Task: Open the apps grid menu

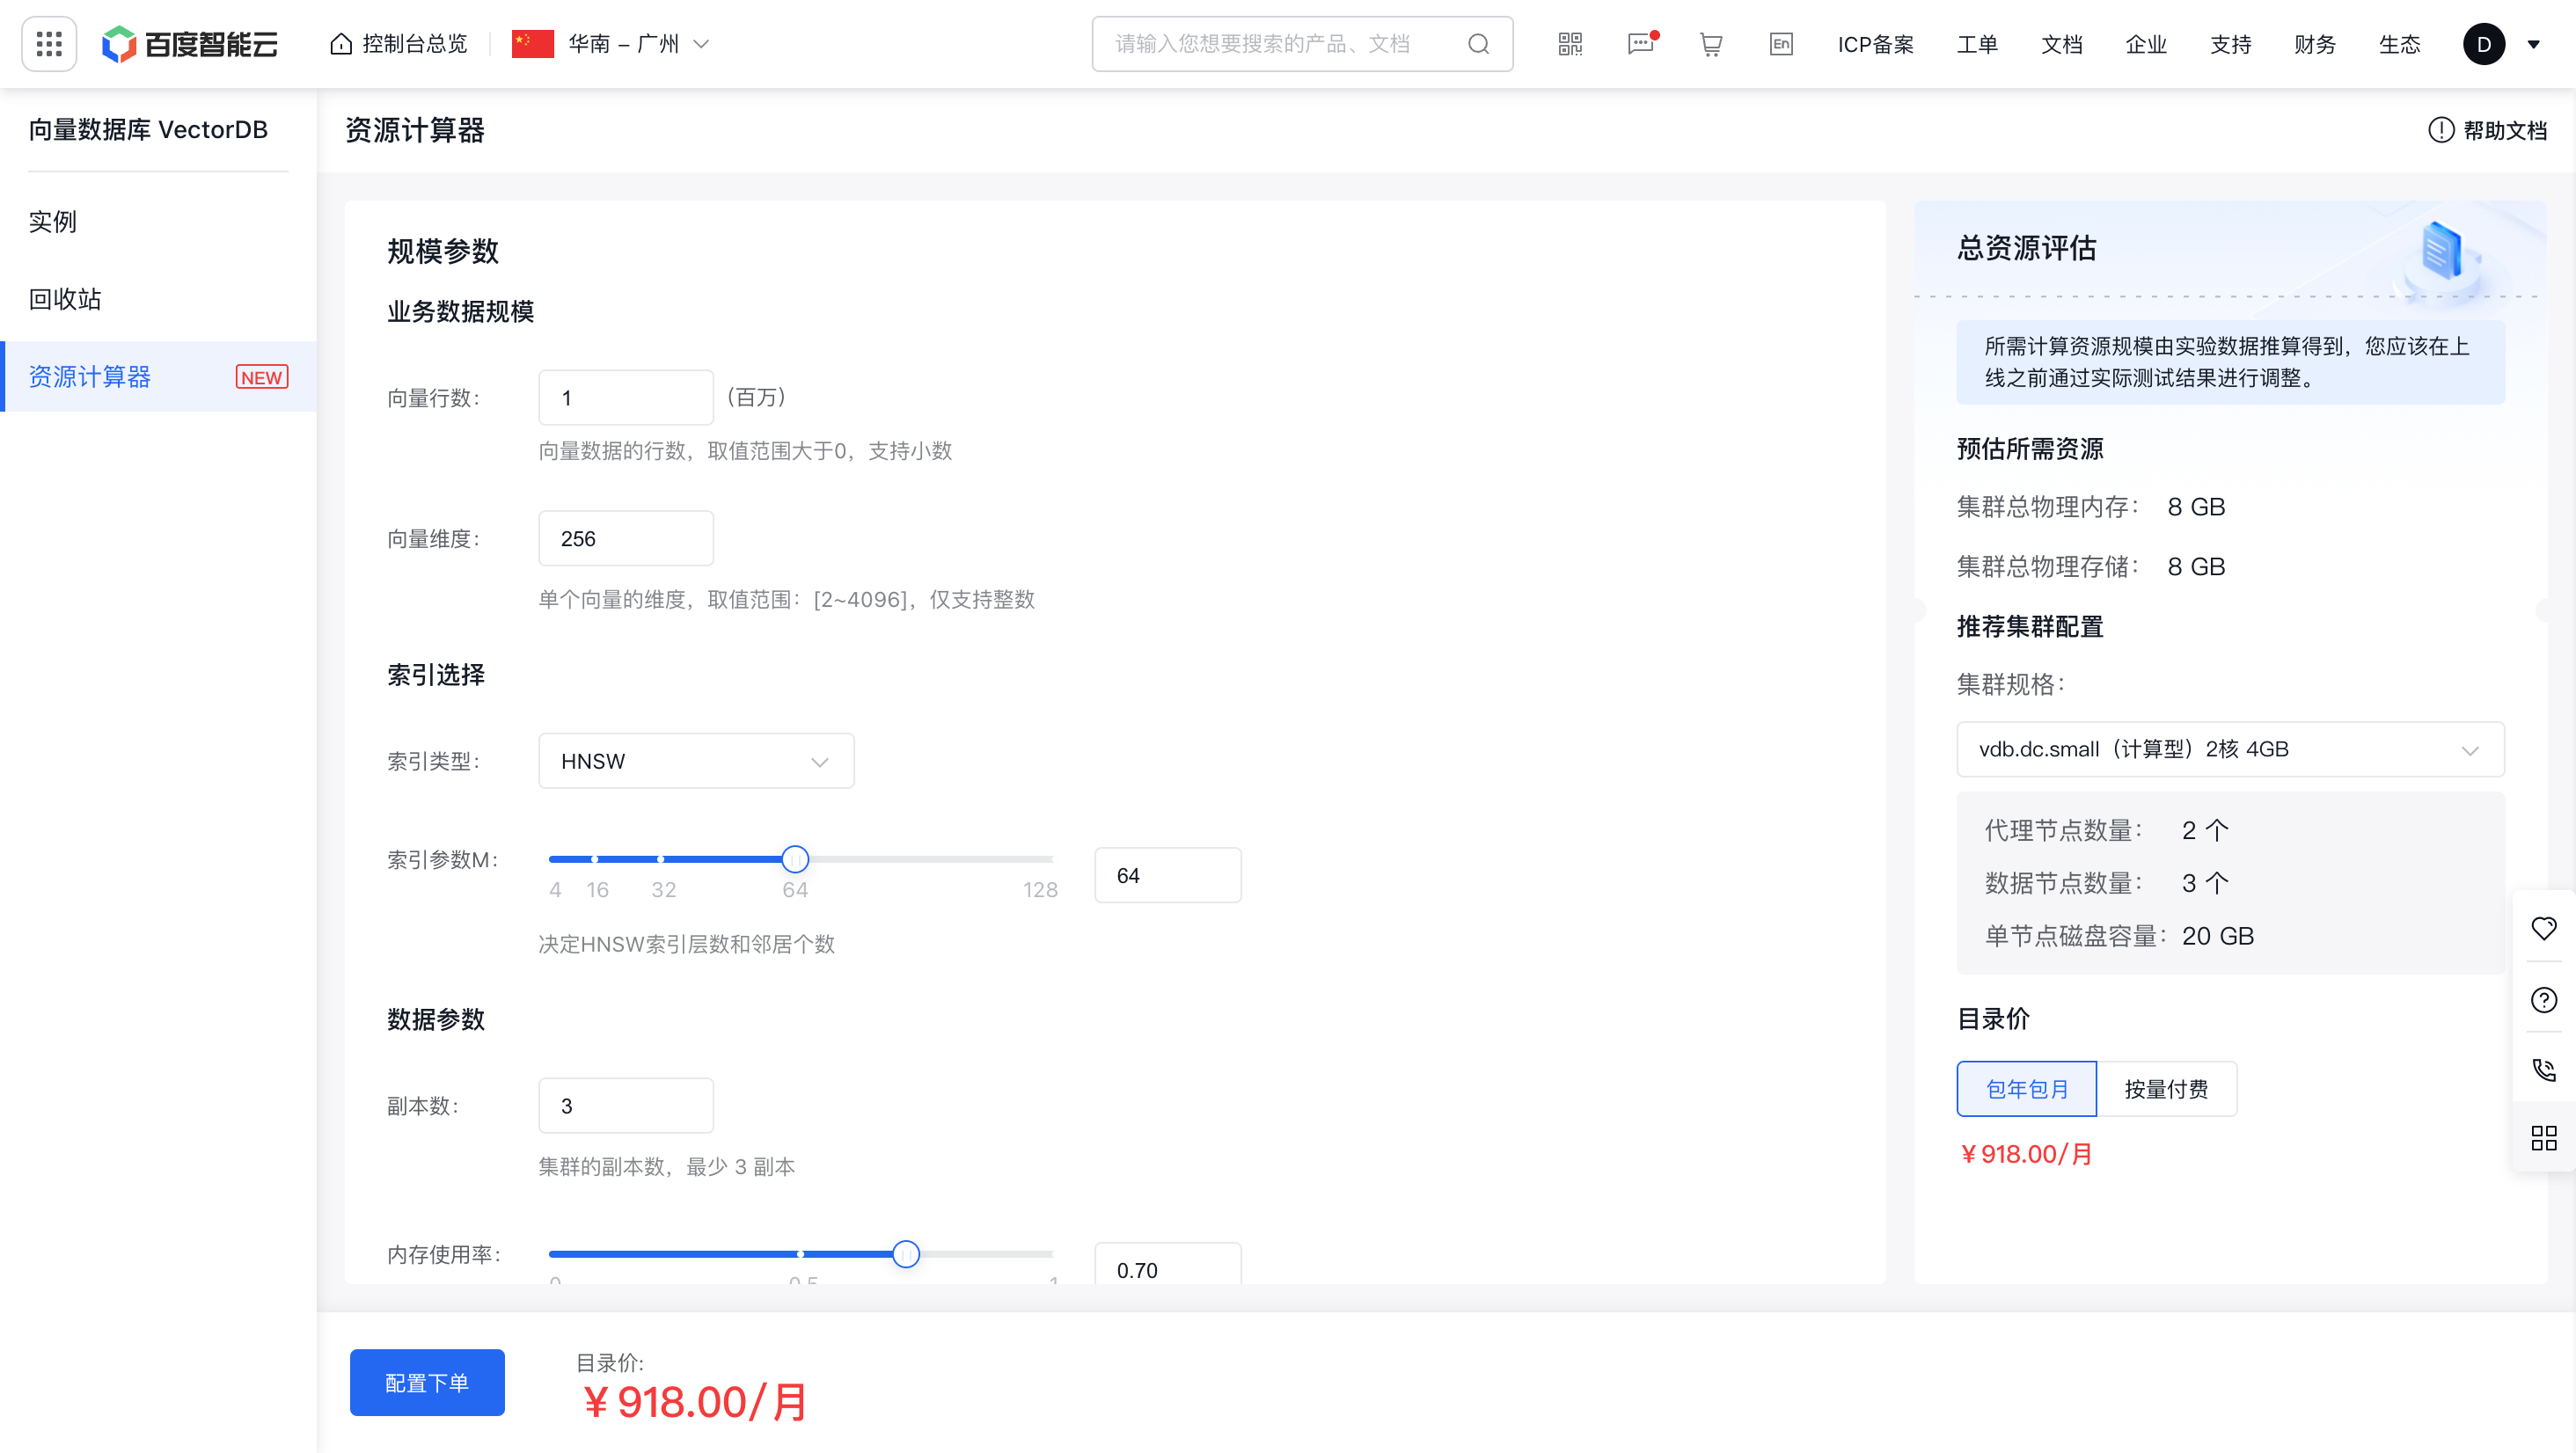Action: tap(49, 44)
